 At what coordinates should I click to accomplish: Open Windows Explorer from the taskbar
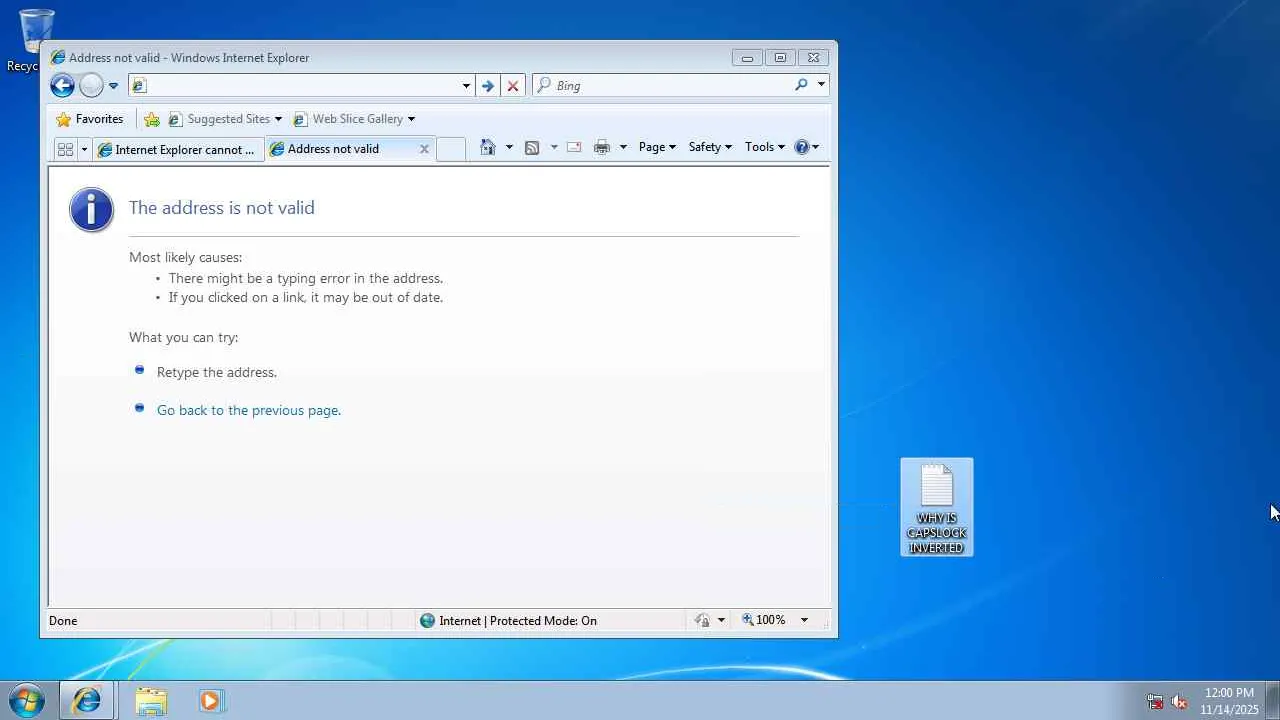151,701
